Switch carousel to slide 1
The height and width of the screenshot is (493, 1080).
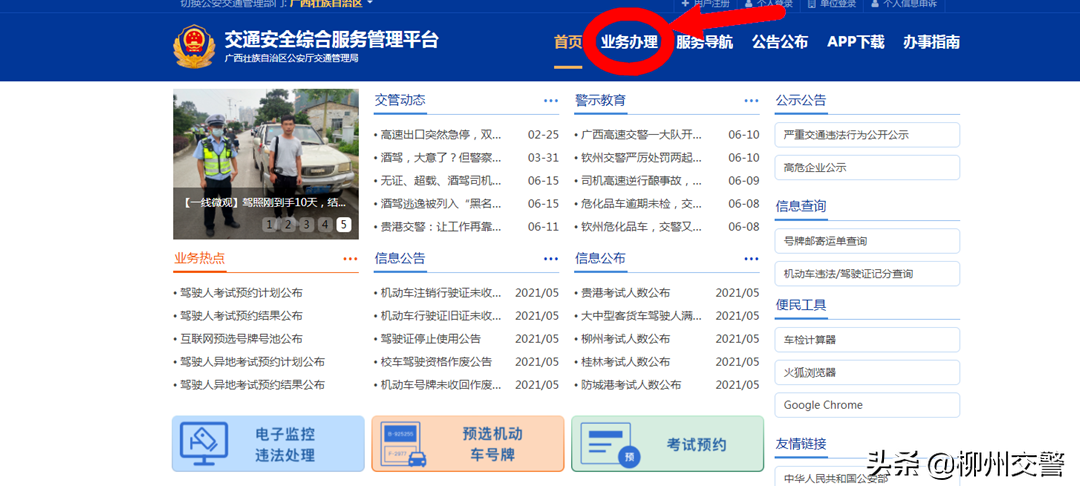tap(269, 224)
